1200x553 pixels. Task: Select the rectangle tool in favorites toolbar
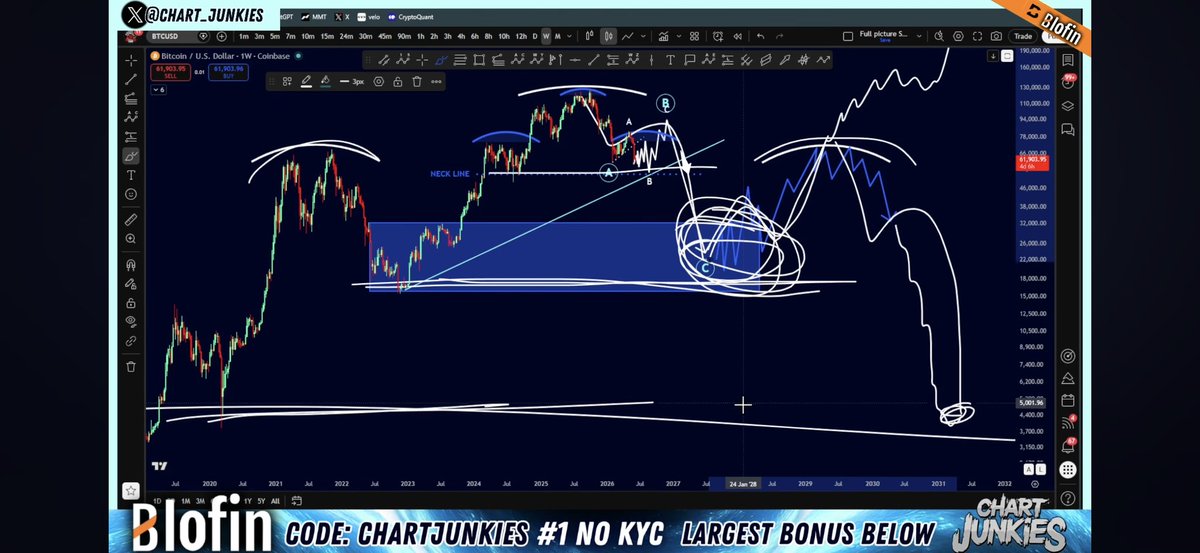(x=479, y=60)
